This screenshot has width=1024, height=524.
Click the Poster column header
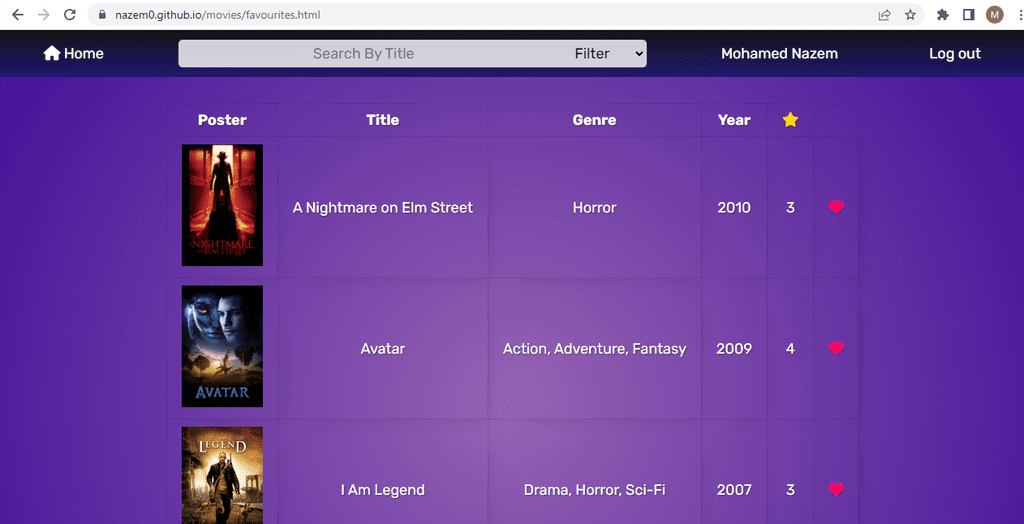222,120
